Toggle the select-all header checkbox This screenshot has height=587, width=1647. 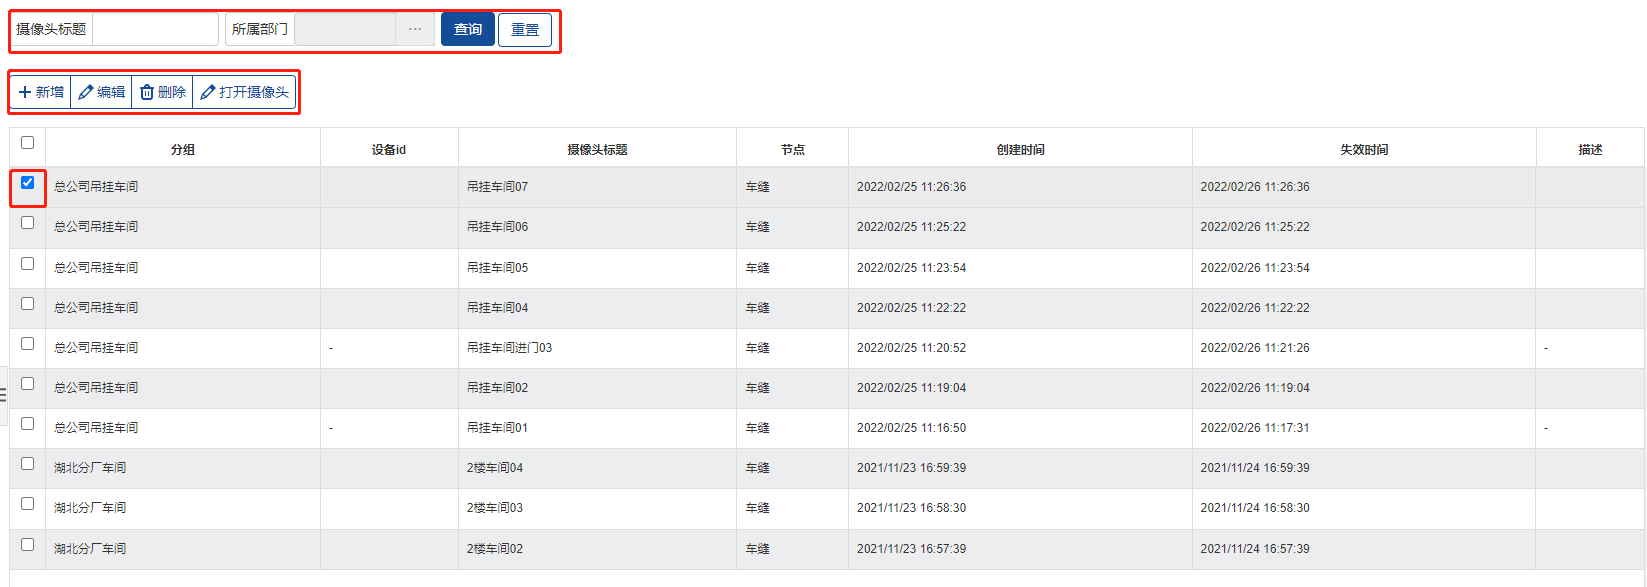coord(28,143)
